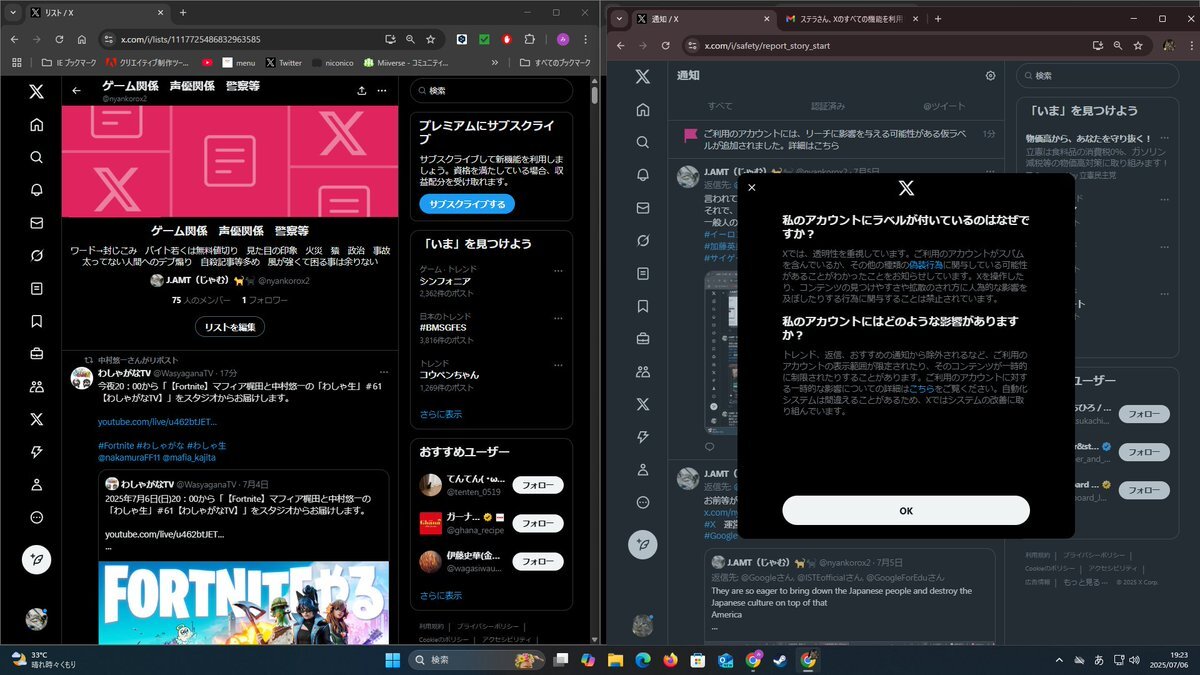Open the 偽装行為 link in the dialog
The width and height of the screenshot is (1200, 675).
pyautogui.click(x=927, y=265)
